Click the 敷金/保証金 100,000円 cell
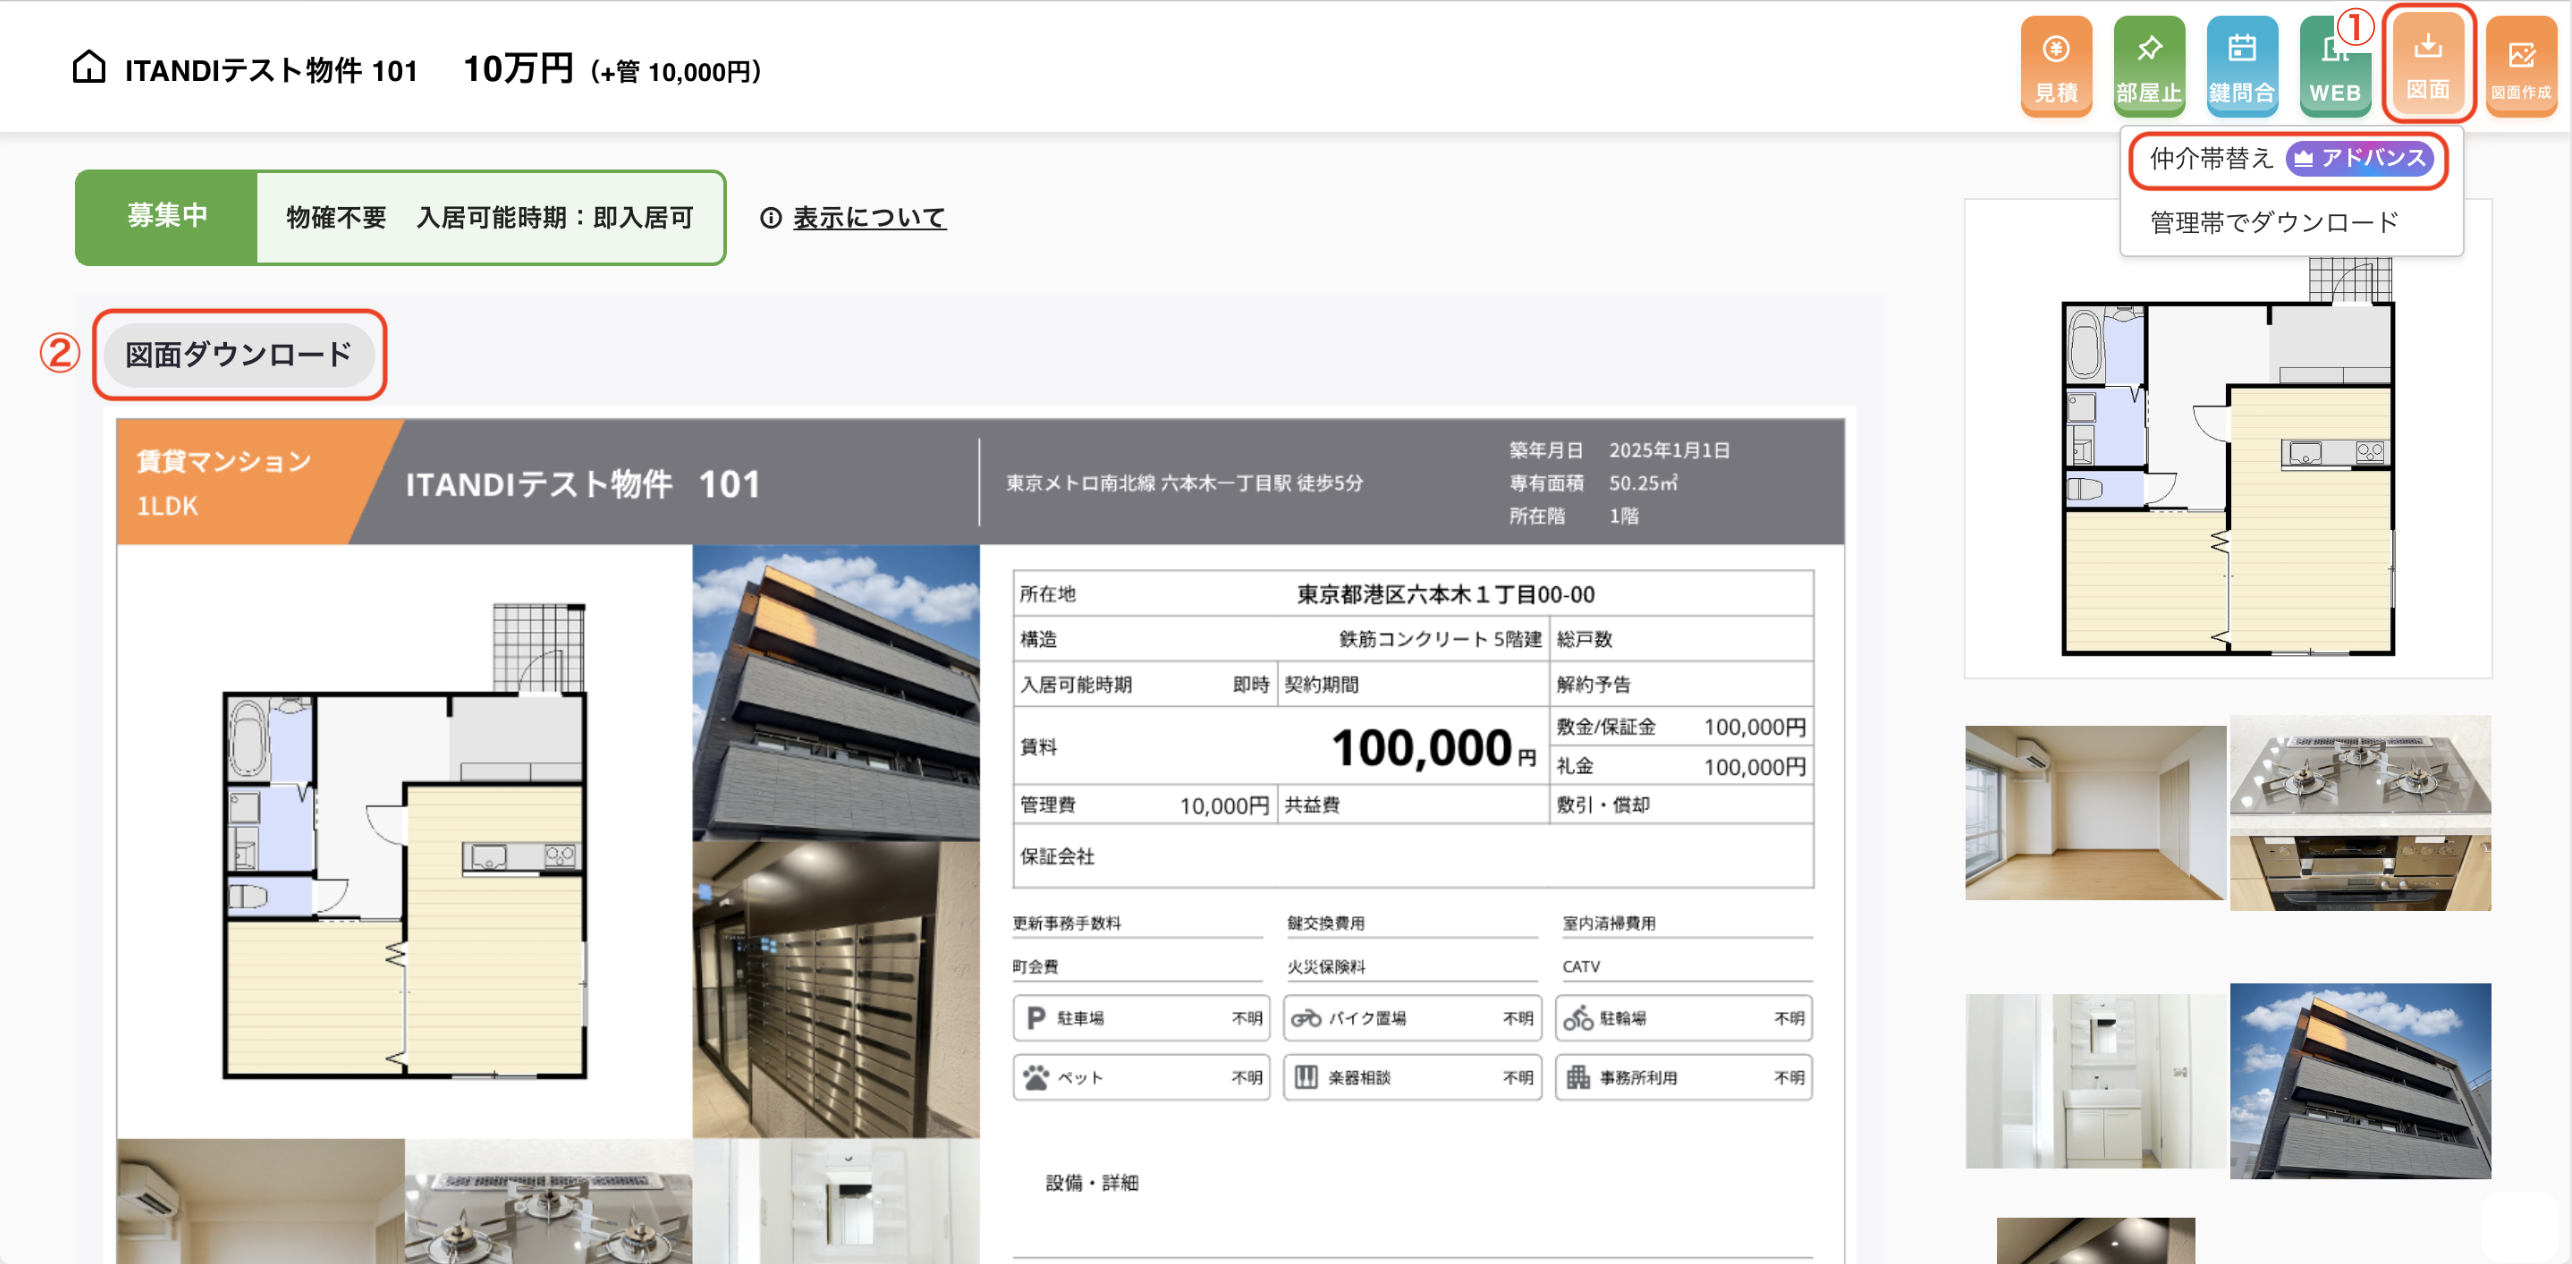The width and height of the screenshot is (2572, 1264). (1681, 727)
